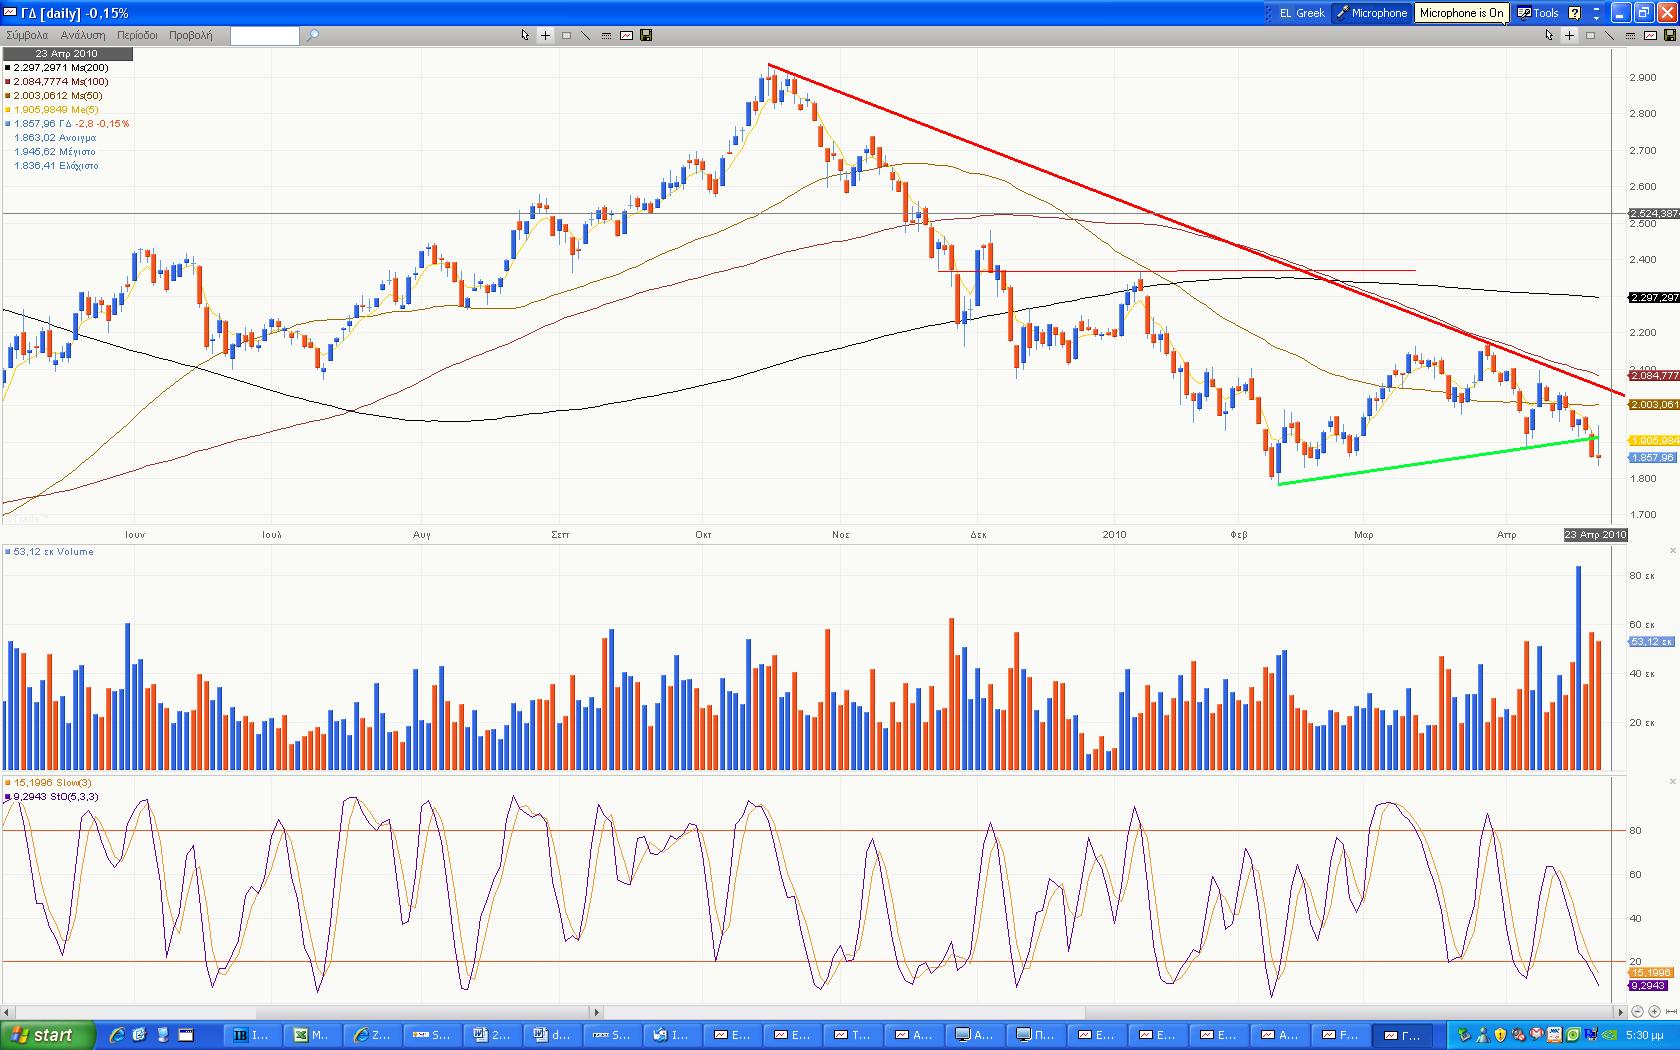Click the save floppy icon in the far-right toolbar

(1670, 36)
